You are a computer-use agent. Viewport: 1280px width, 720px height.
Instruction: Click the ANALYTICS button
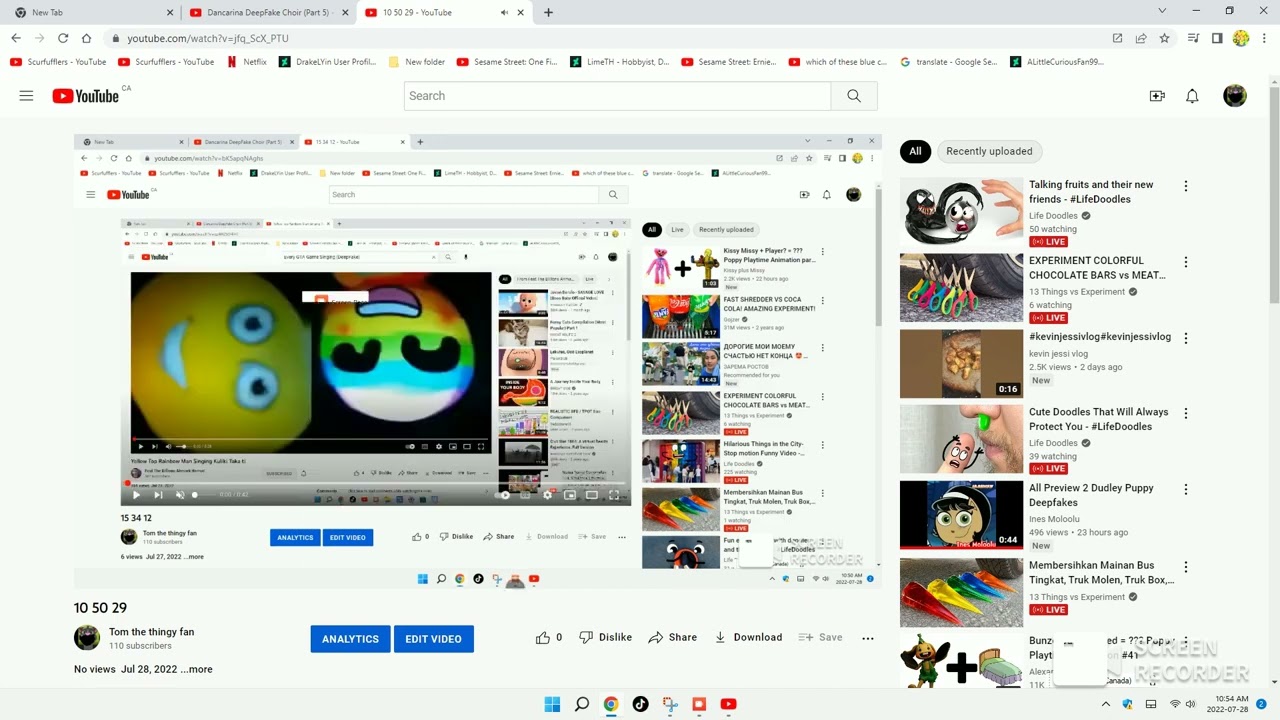coord(350,639)
